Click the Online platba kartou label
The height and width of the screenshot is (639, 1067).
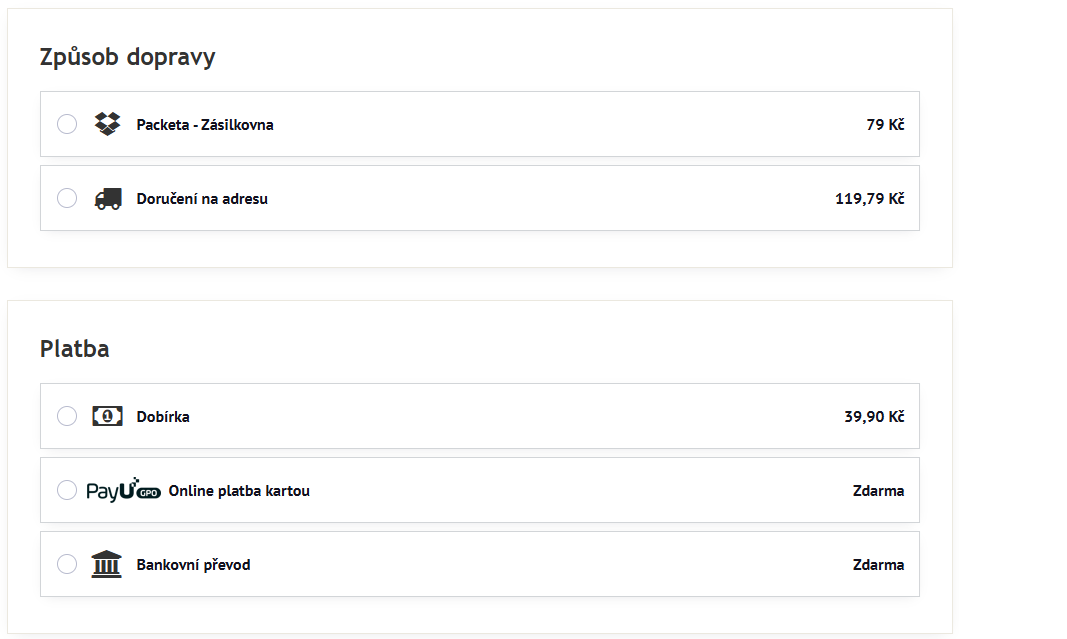pyautogui.click(x=239, y=491)
